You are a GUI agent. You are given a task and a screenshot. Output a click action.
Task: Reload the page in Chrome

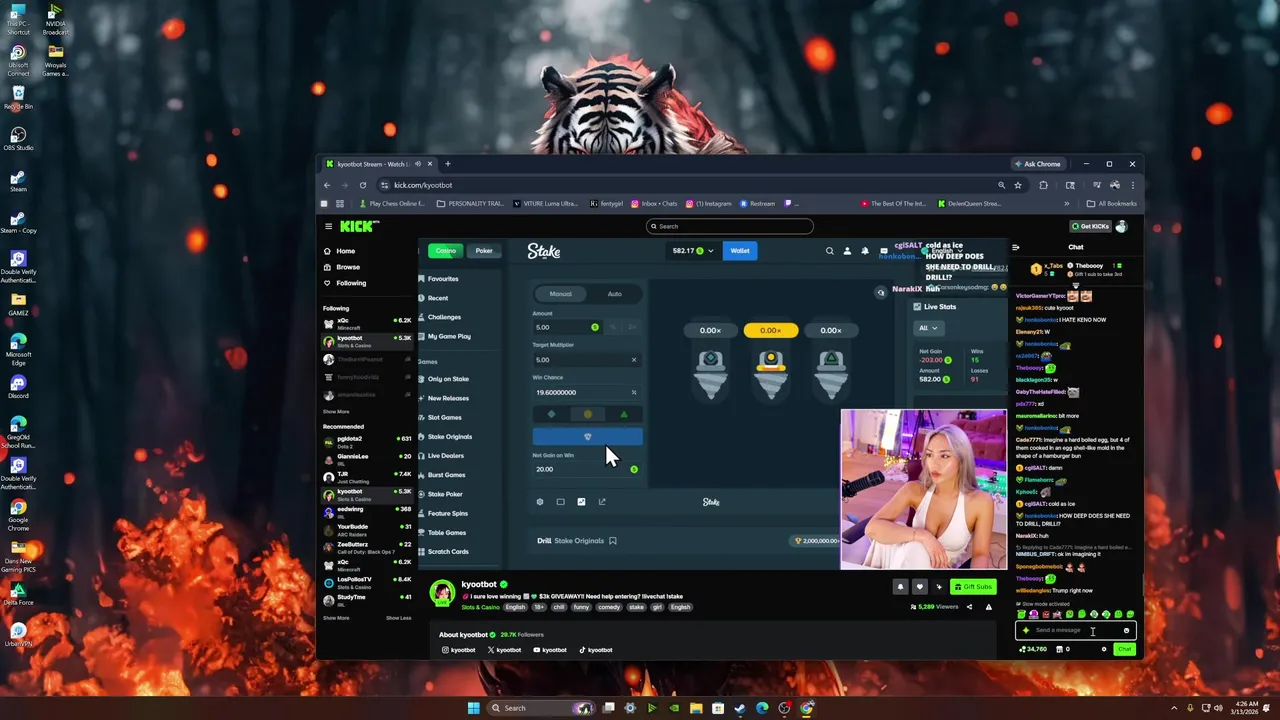point(362,185)
